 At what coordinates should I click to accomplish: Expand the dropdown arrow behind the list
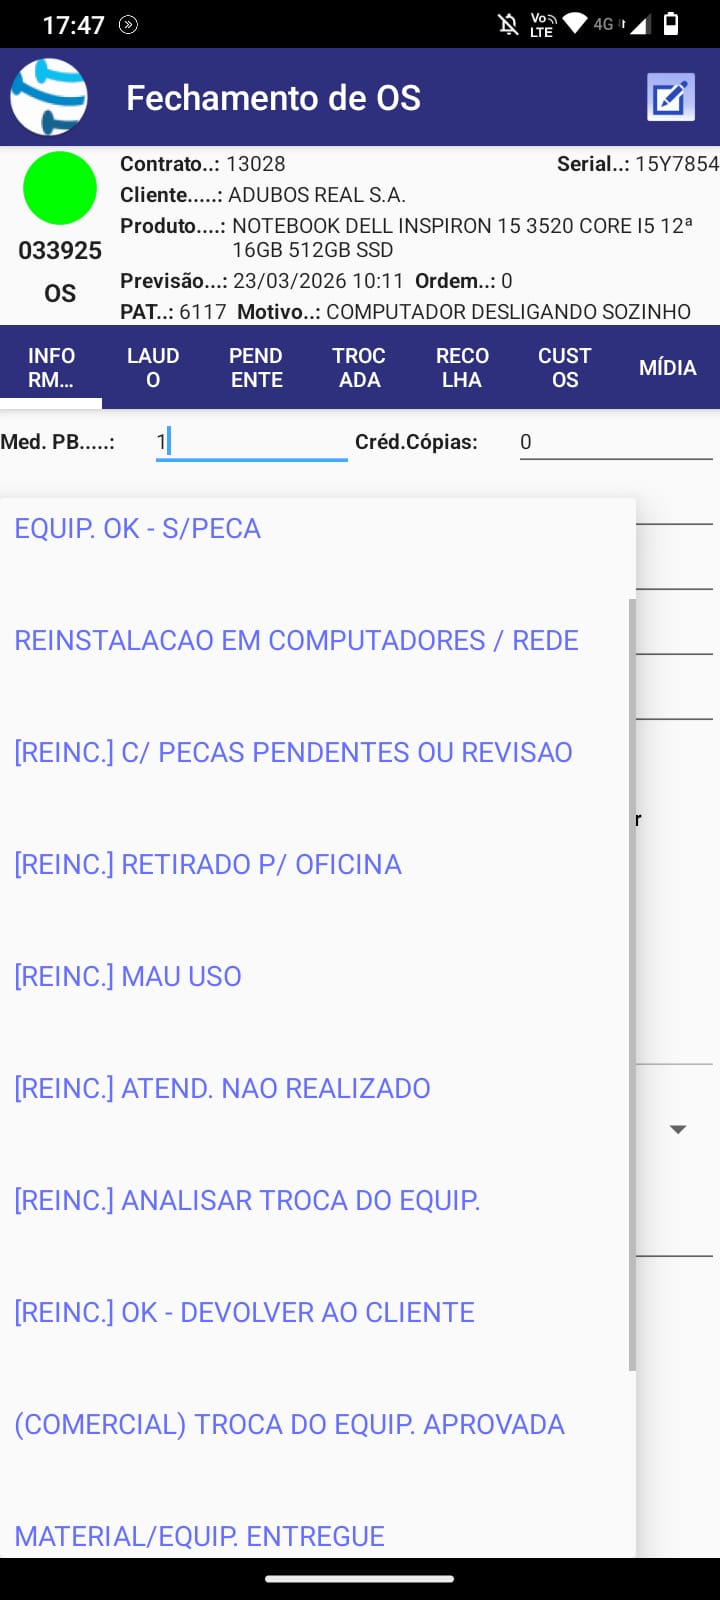[678, 1129]
